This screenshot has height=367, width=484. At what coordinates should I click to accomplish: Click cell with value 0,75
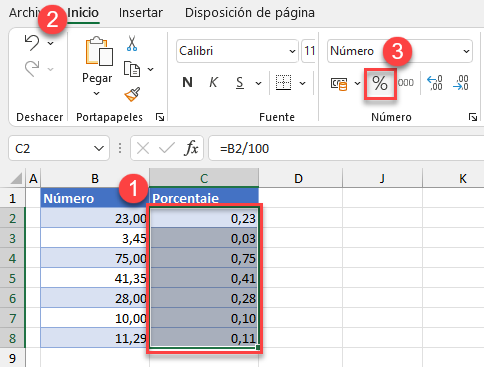click(204, 258)
